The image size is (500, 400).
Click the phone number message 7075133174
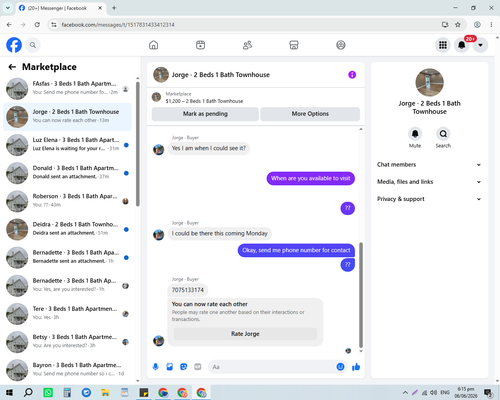click(x=188, y=290)
